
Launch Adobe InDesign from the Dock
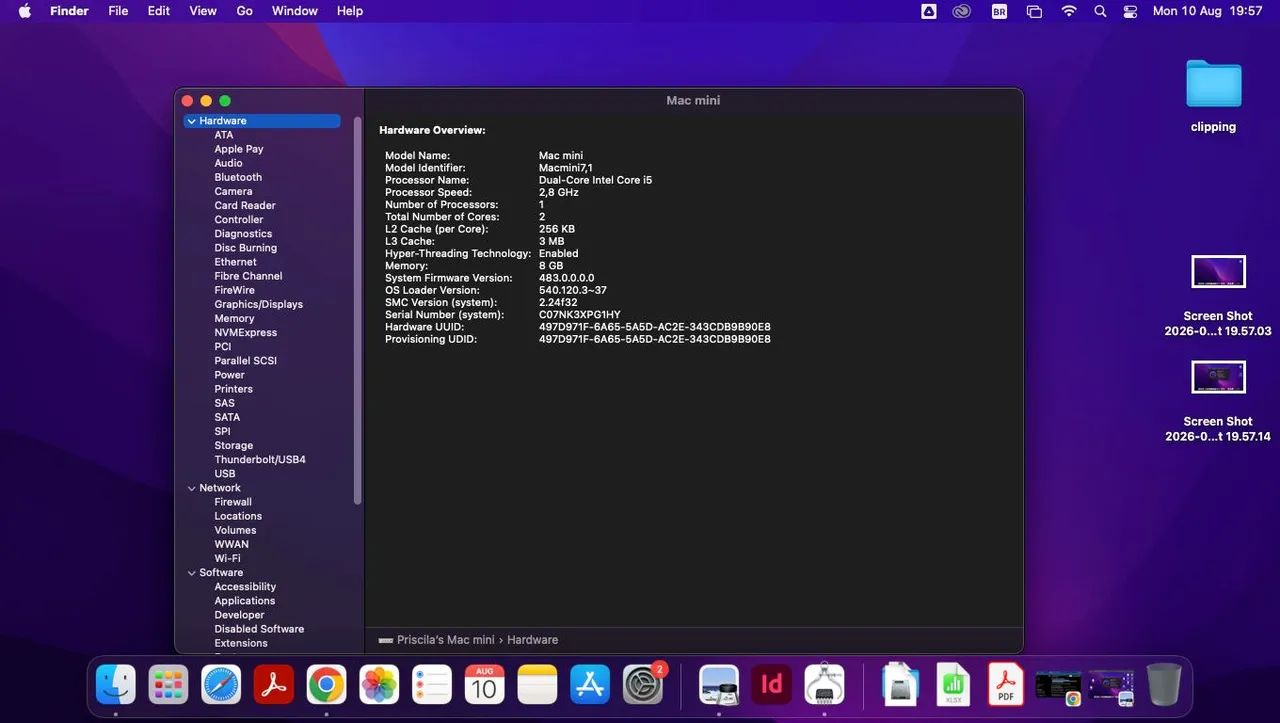click(x=771, y=685)
